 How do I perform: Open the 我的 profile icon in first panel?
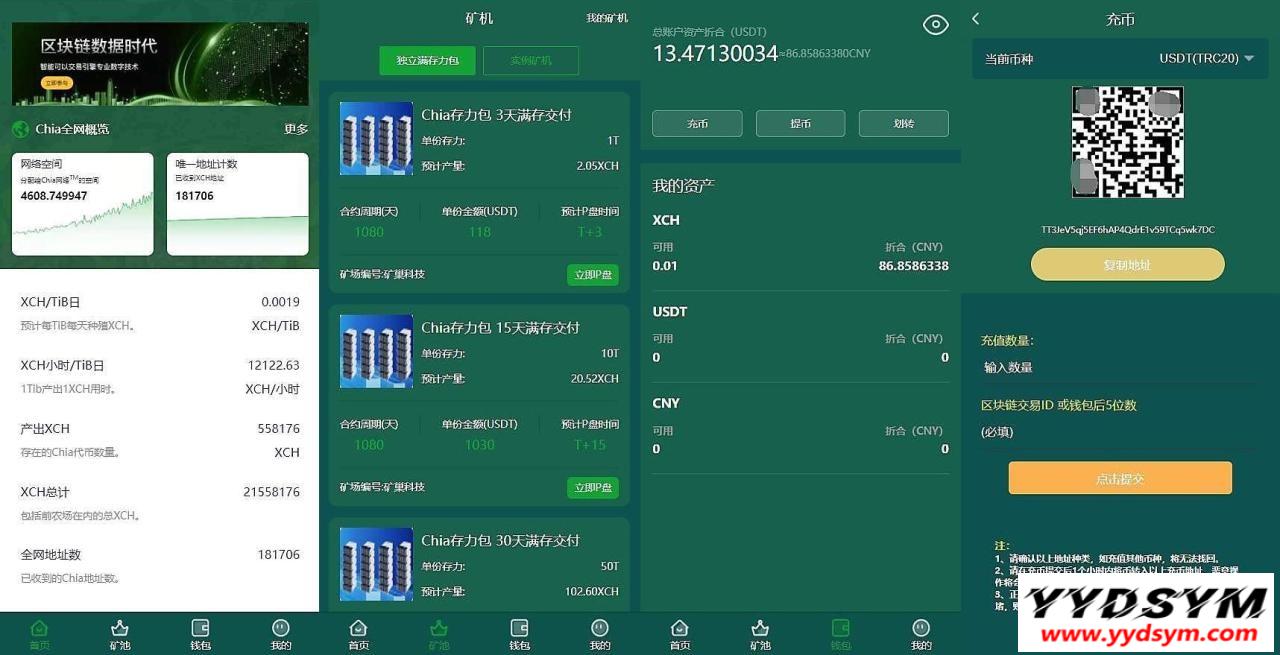point(281,628)
